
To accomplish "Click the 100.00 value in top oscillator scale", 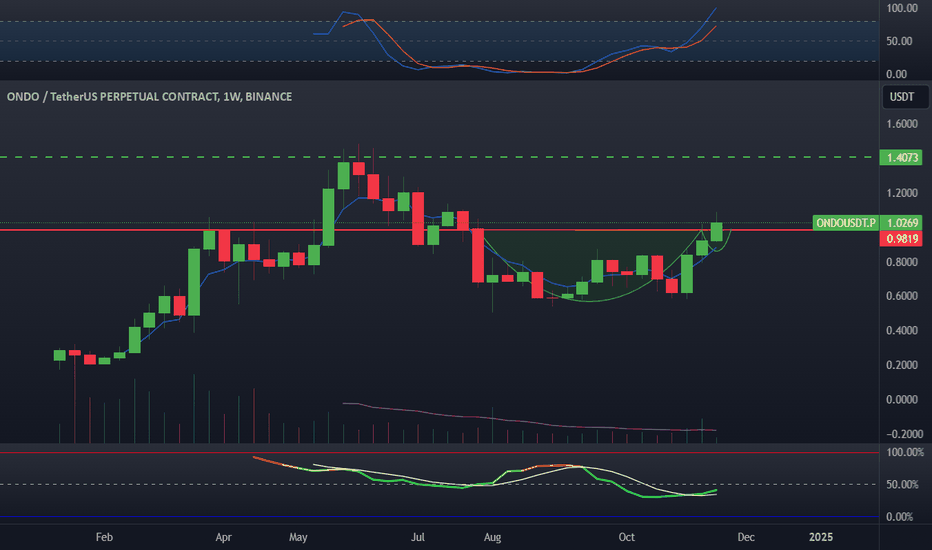I will 902,8.
